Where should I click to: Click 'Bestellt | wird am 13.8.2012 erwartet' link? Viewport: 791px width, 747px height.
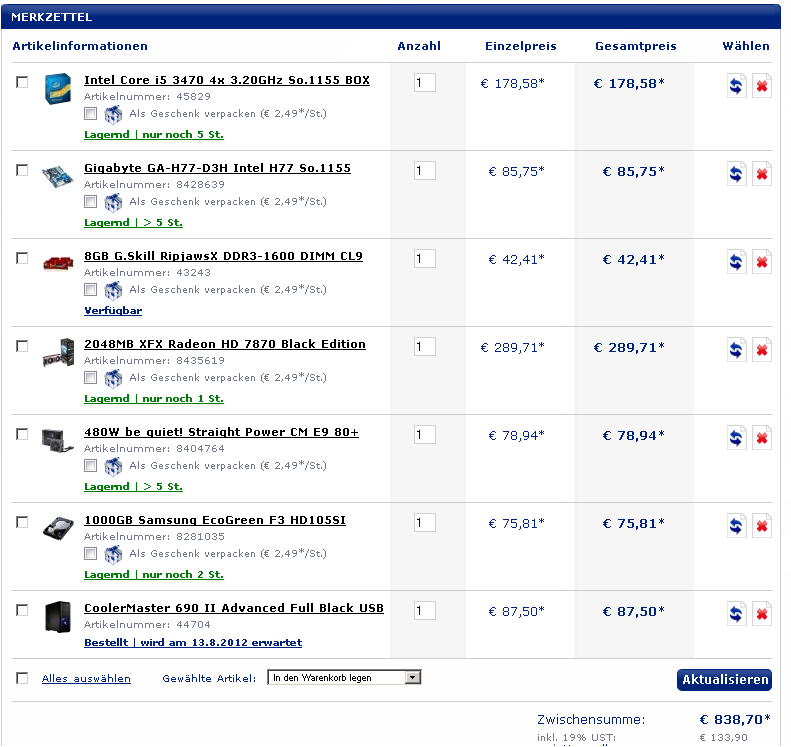[193, 643]
